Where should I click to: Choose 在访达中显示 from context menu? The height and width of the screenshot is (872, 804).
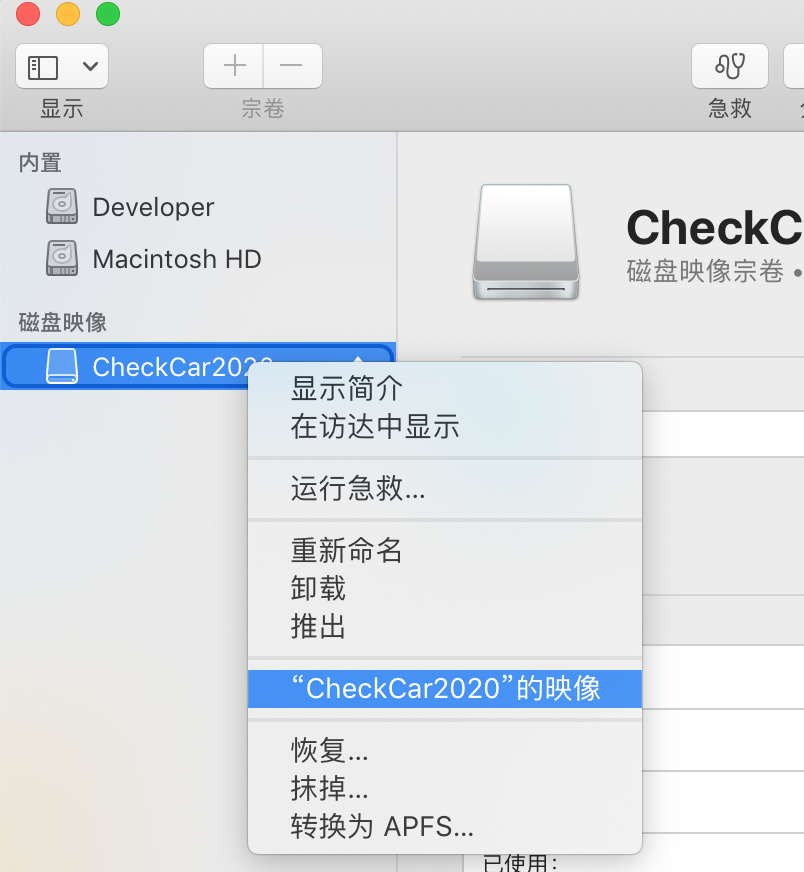pos(375,427)
